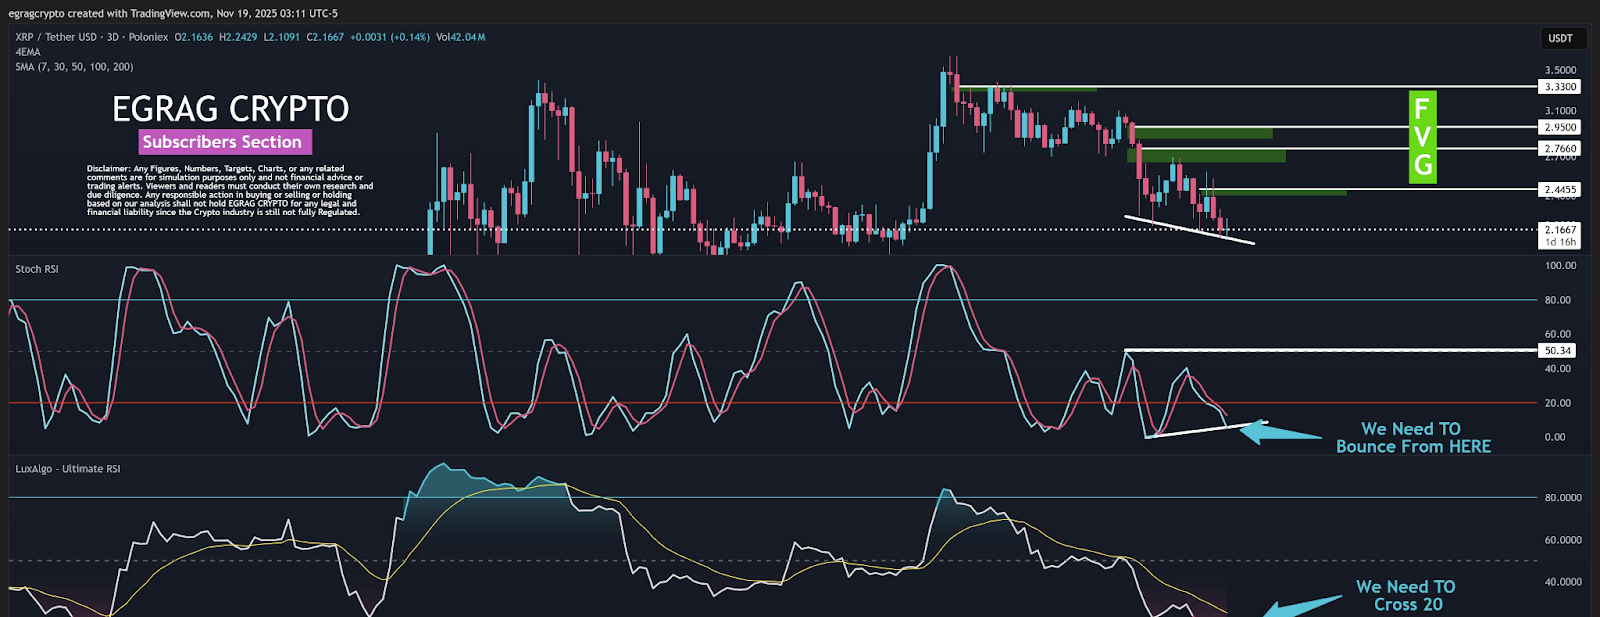Viewport: 1600px width, 617px height.
Task: Click the low value L2.1091
Action: pos(282,37)
